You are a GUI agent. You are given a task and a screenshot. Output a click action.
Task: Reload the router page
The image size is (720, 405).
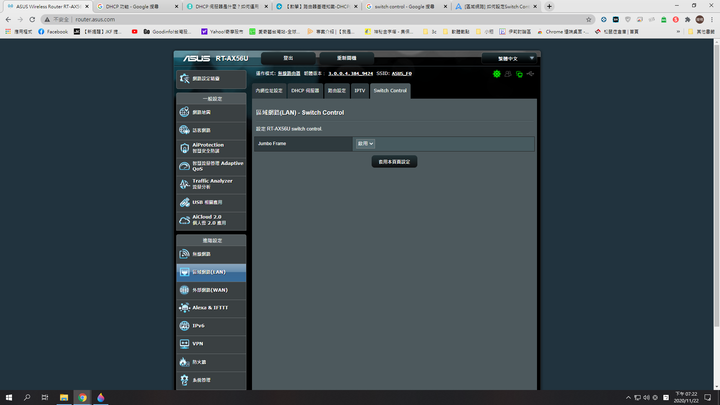32,19
